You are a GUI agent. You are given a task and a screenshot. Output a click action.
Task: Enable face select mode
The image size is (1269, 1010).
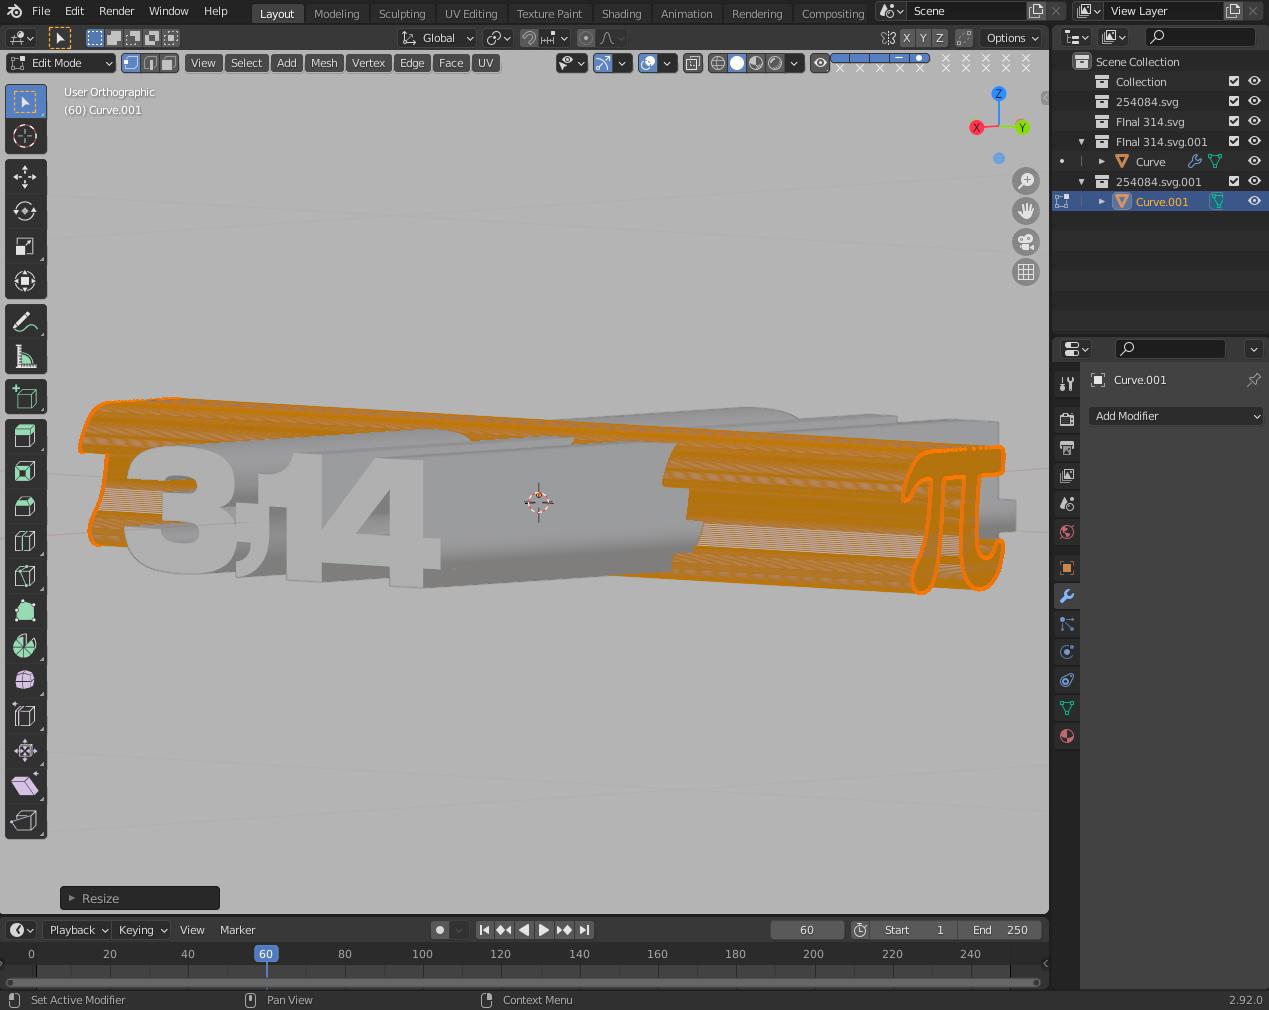(x=169, y=63)
